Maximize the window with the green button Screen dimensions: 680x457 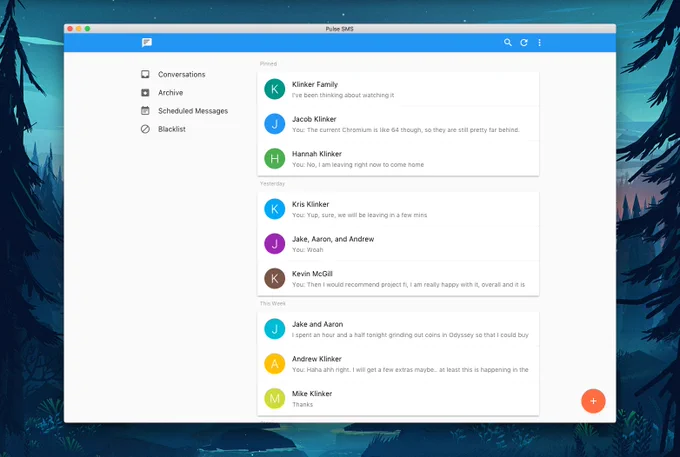coord(87,29)
